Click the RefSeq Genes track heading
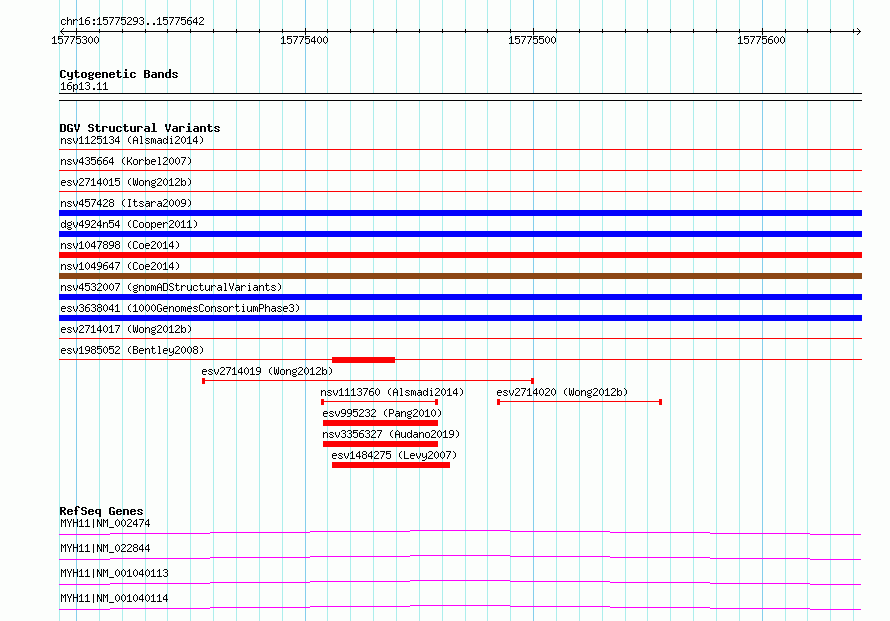Image resolution: width=890 pixels, height=621 pixels. click(x=101, y=511)
